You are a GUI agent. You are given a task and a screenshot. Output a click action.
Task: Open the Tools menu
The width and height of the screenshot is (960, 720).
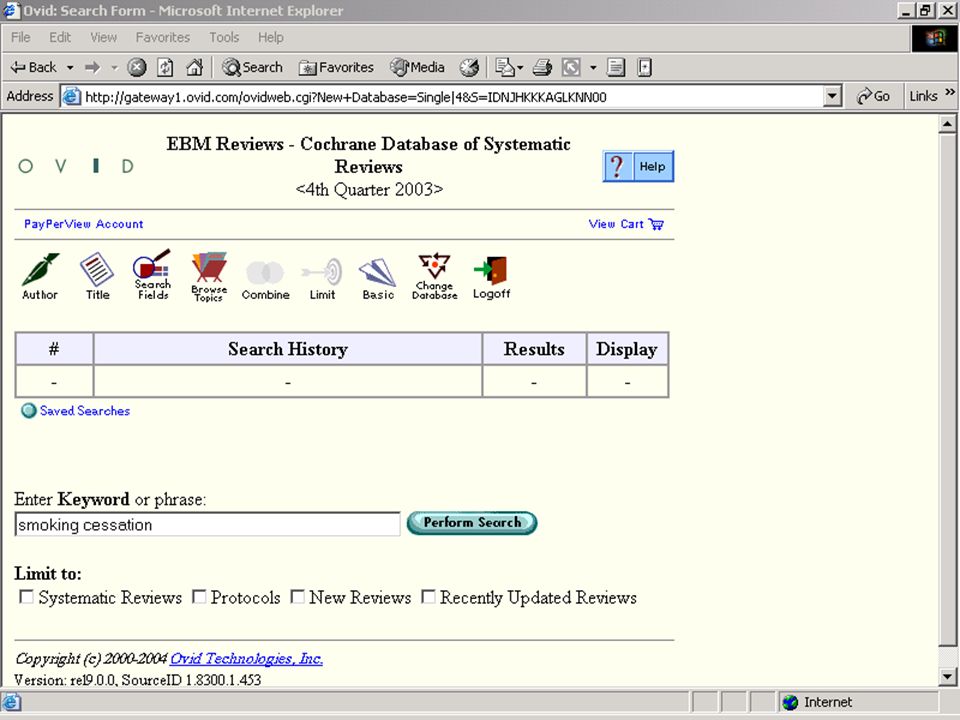pos(224,37)
